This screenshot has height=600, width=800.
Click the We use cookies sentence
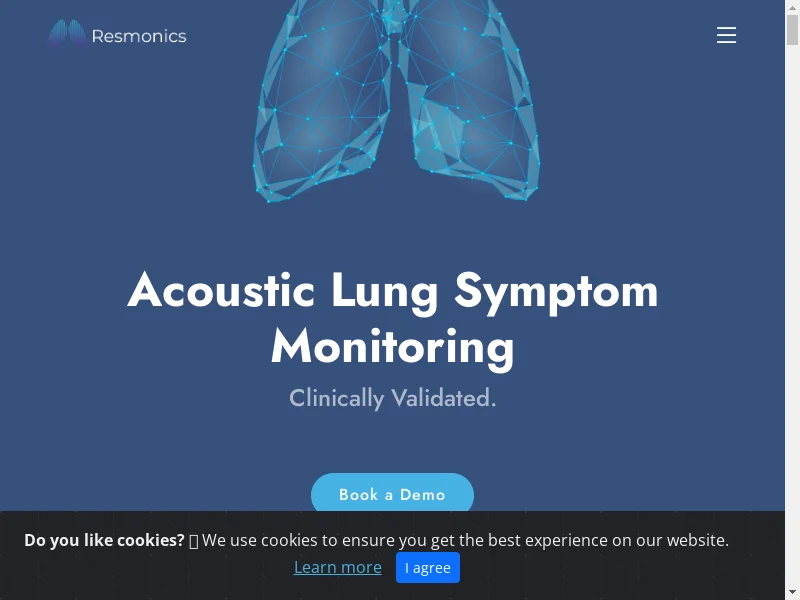click(x=465, y=540)
